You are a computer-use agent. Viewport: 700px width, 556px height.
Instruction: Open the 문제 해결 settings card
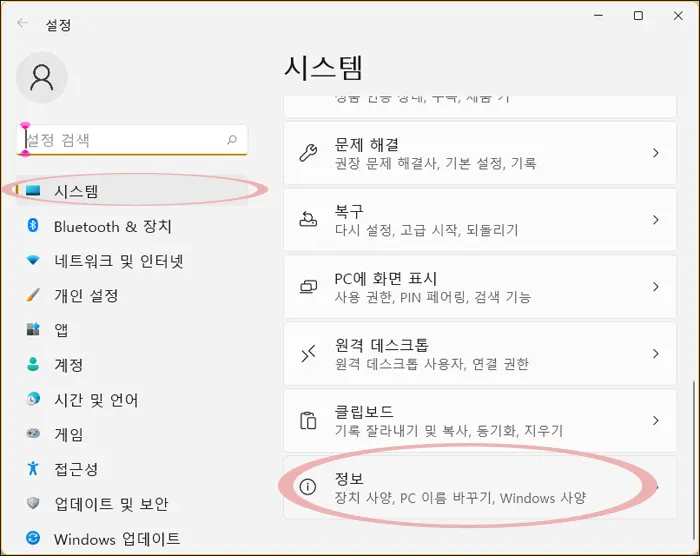(480, 153)
